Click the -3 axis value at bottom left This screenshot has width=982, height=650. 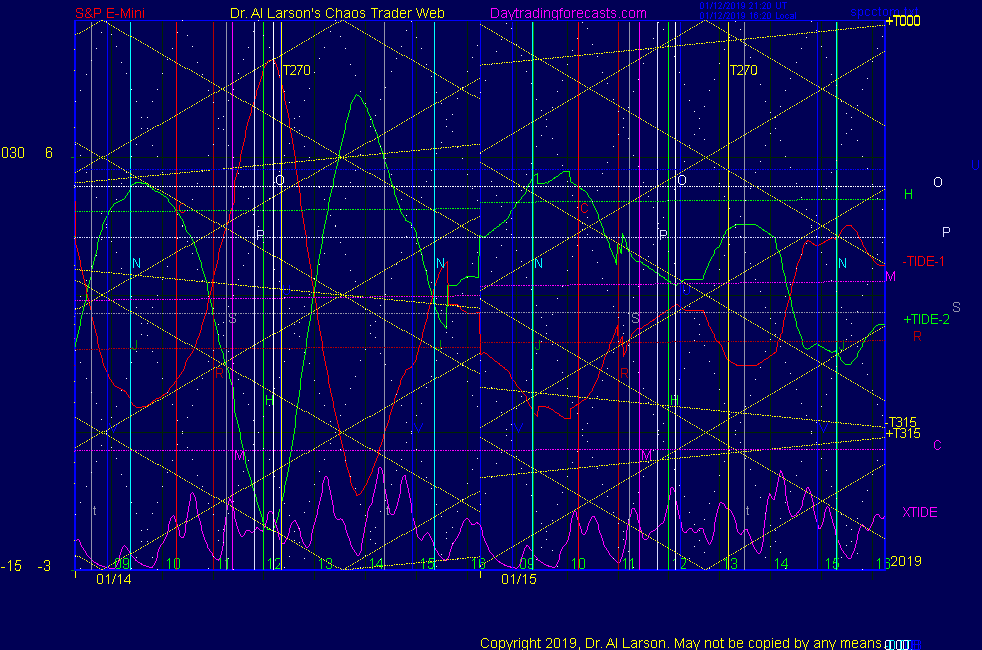pyautogui.click(x=44, y=566)
